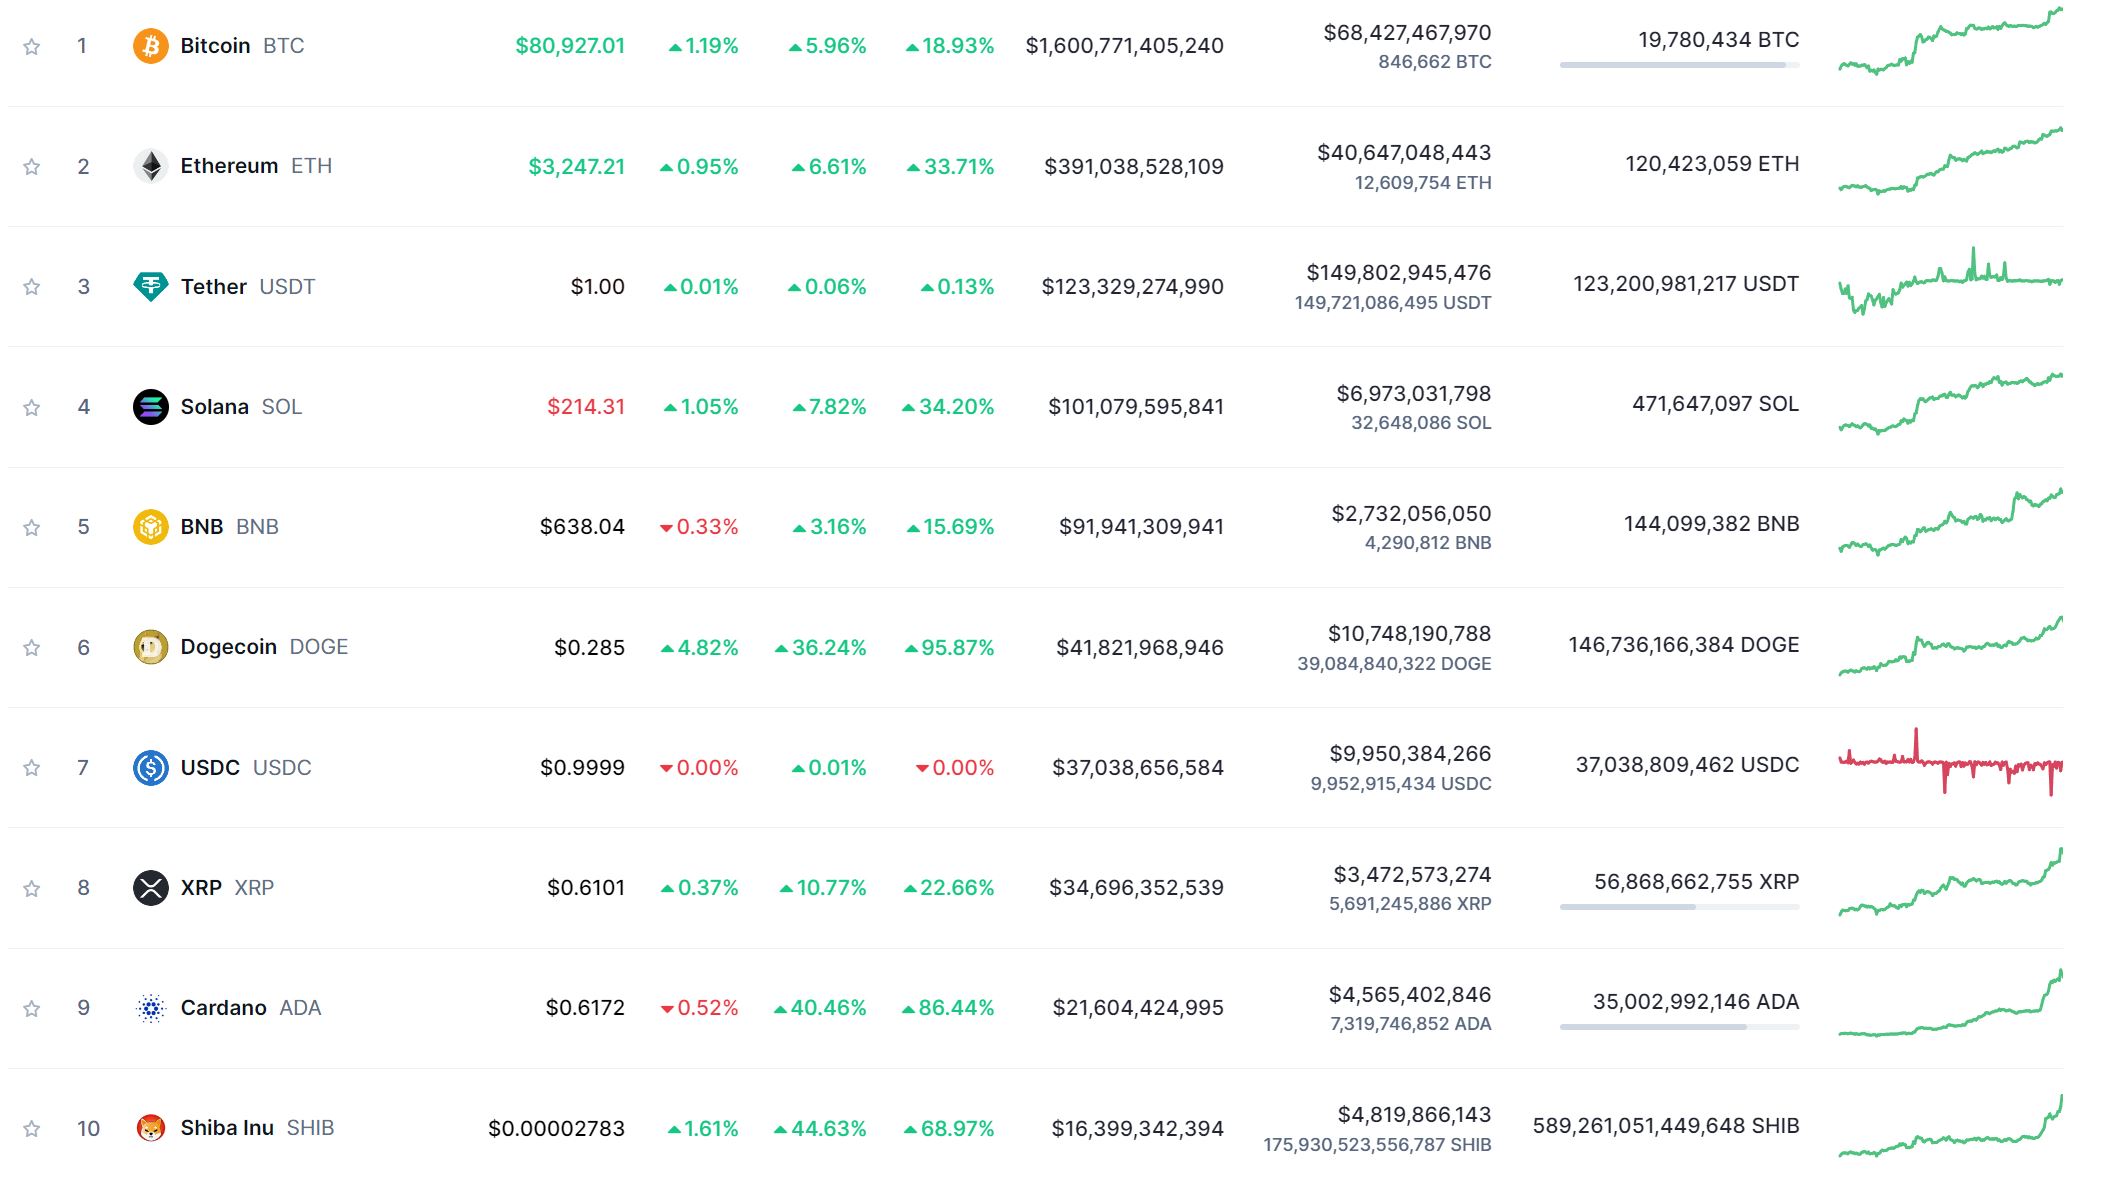Click XRP circulating supply progress bar

1679,907
